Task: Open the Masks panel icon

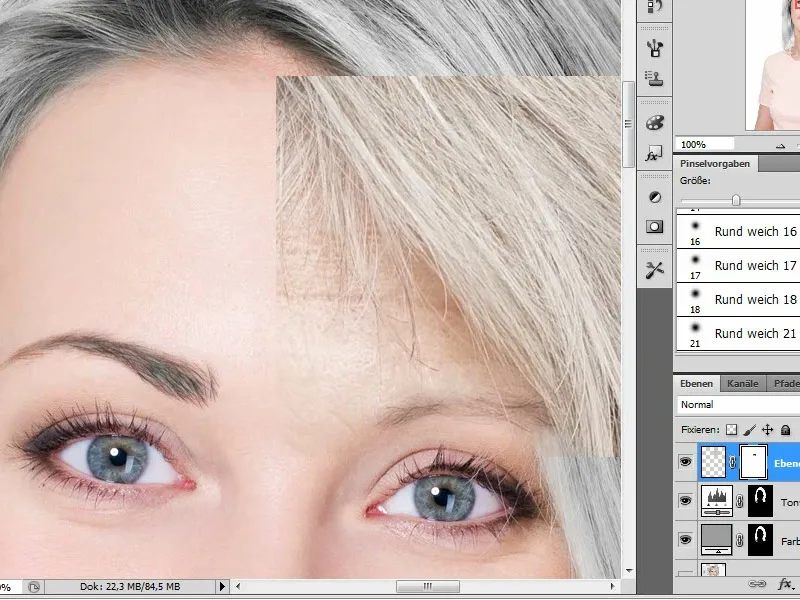Action: [x=655, y=227]
